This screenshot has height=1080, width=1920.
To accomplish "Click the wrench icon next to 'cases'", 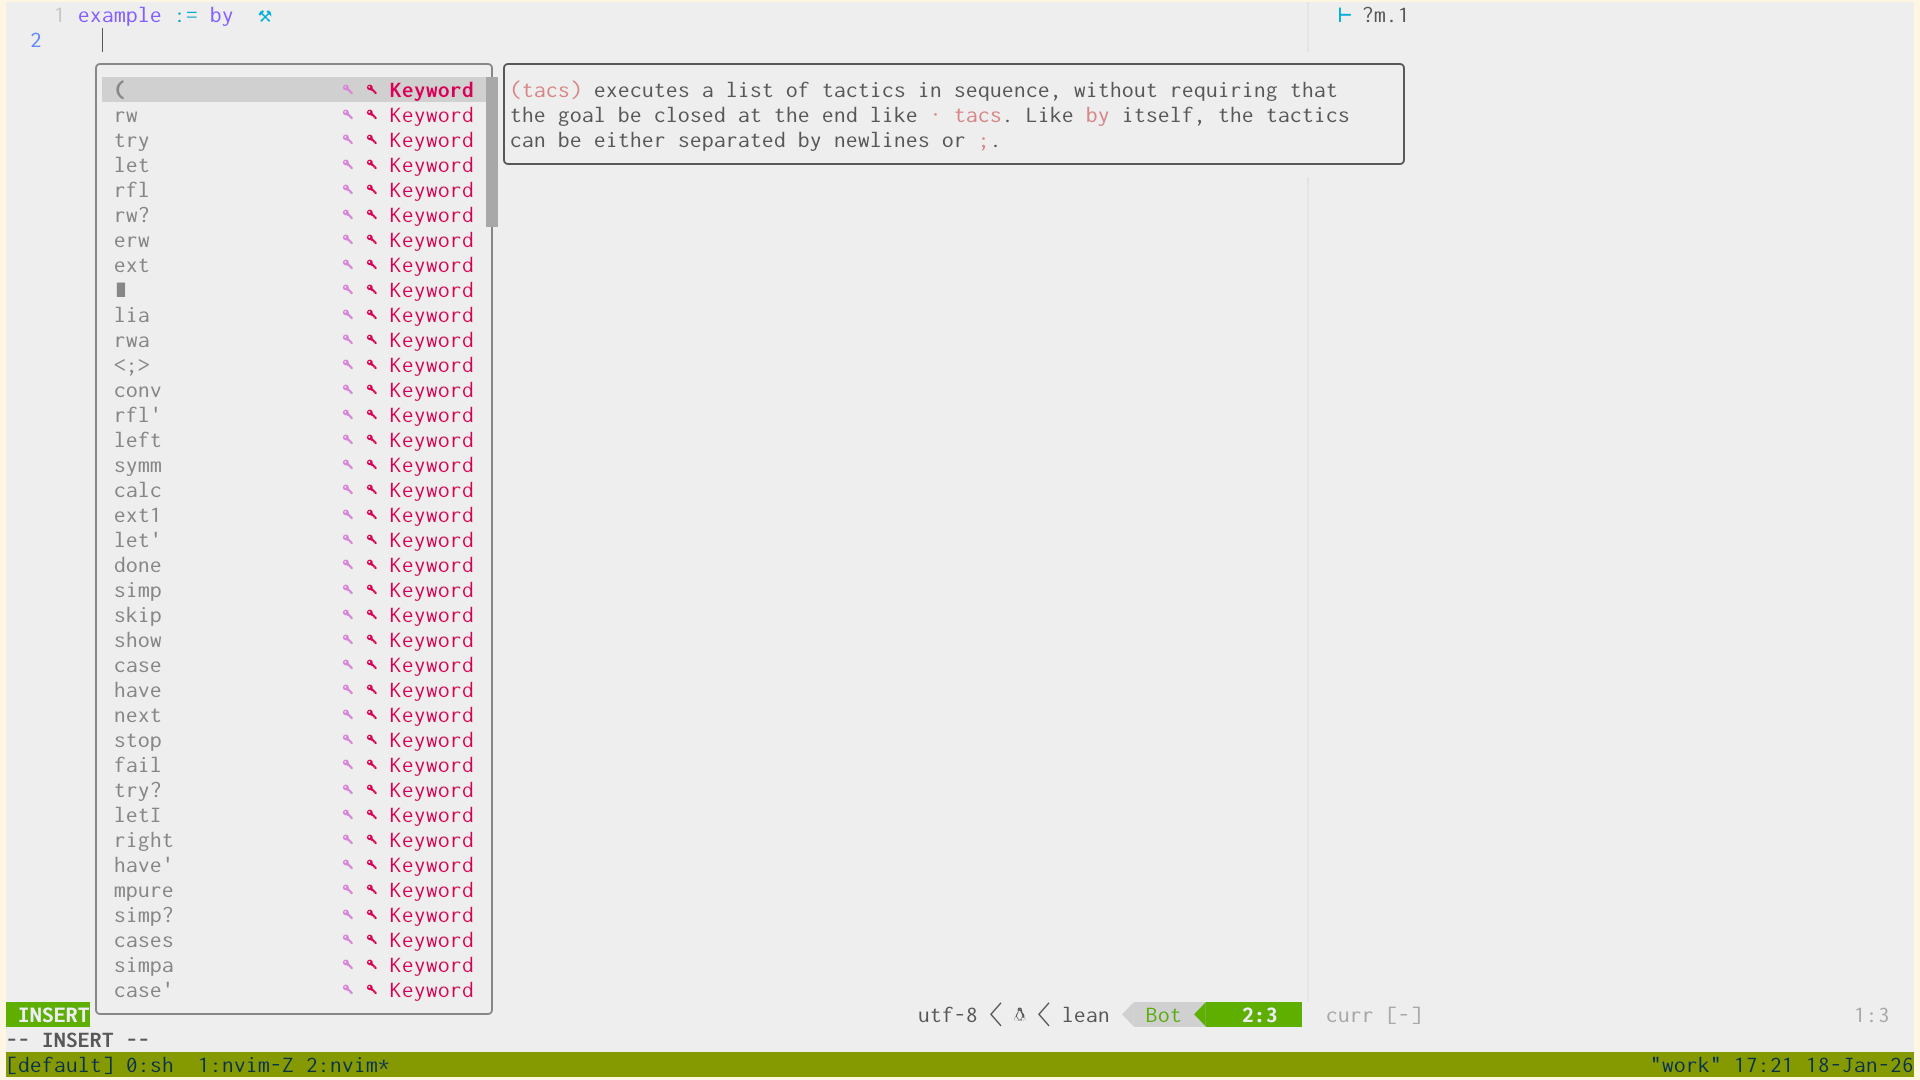I will click(x=371, y=940).
